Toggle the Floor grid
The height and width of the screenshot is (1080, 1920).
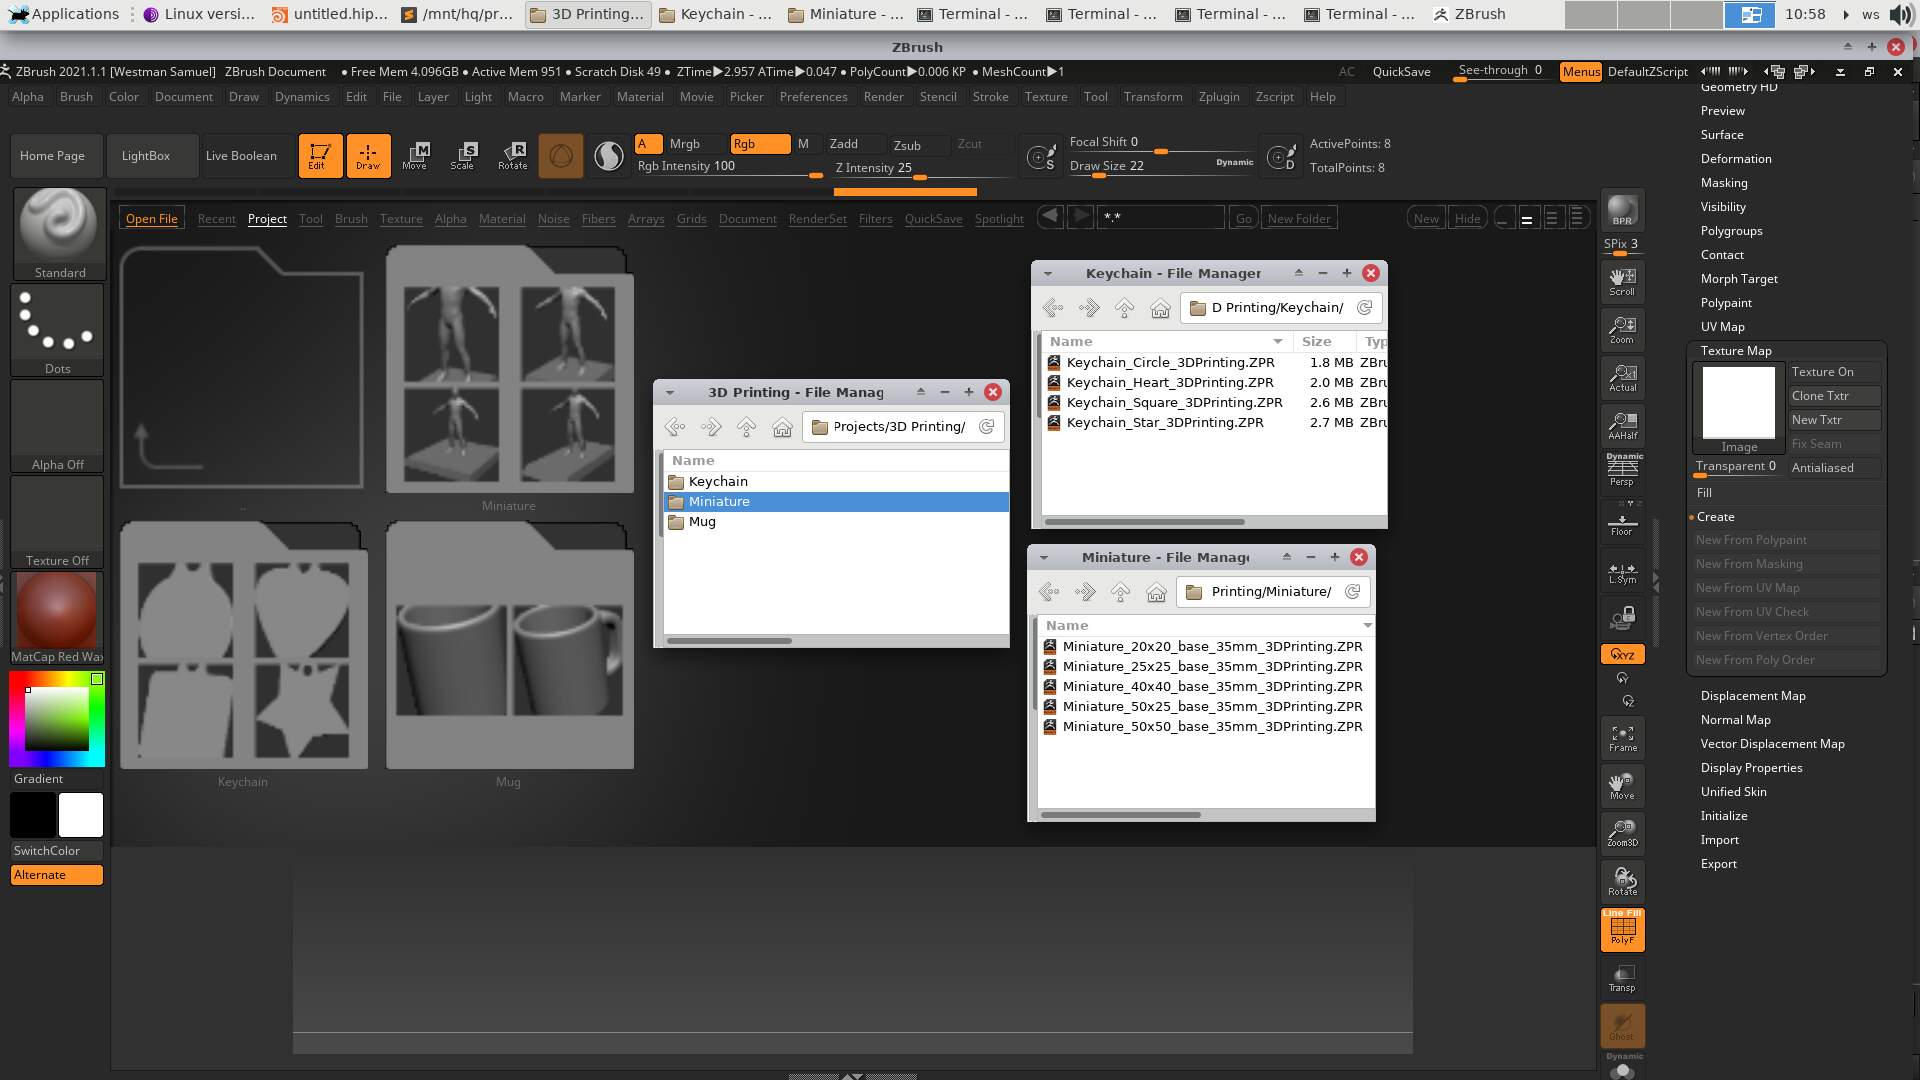(1622, 521)
